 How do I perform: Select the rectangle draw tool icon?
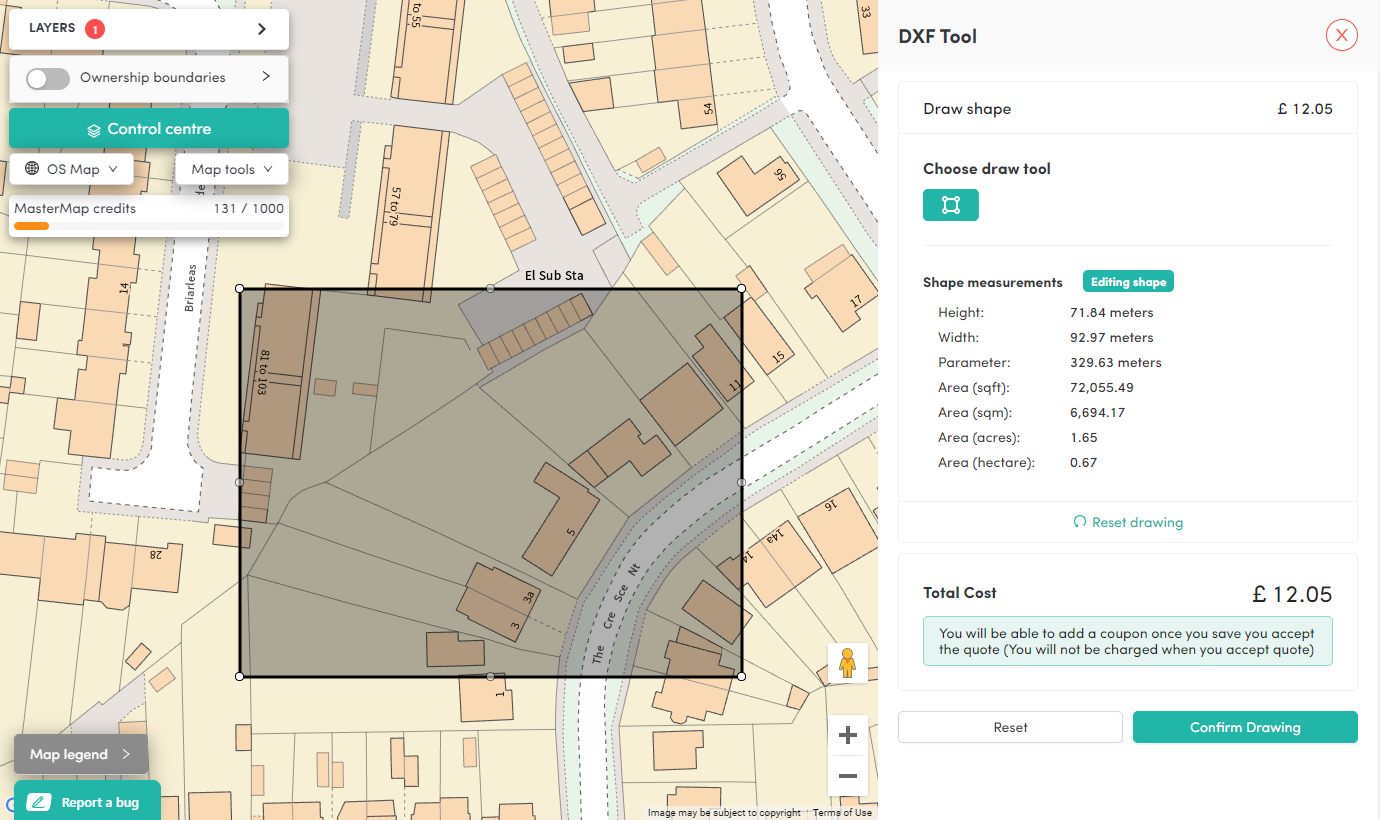[950, 205]
